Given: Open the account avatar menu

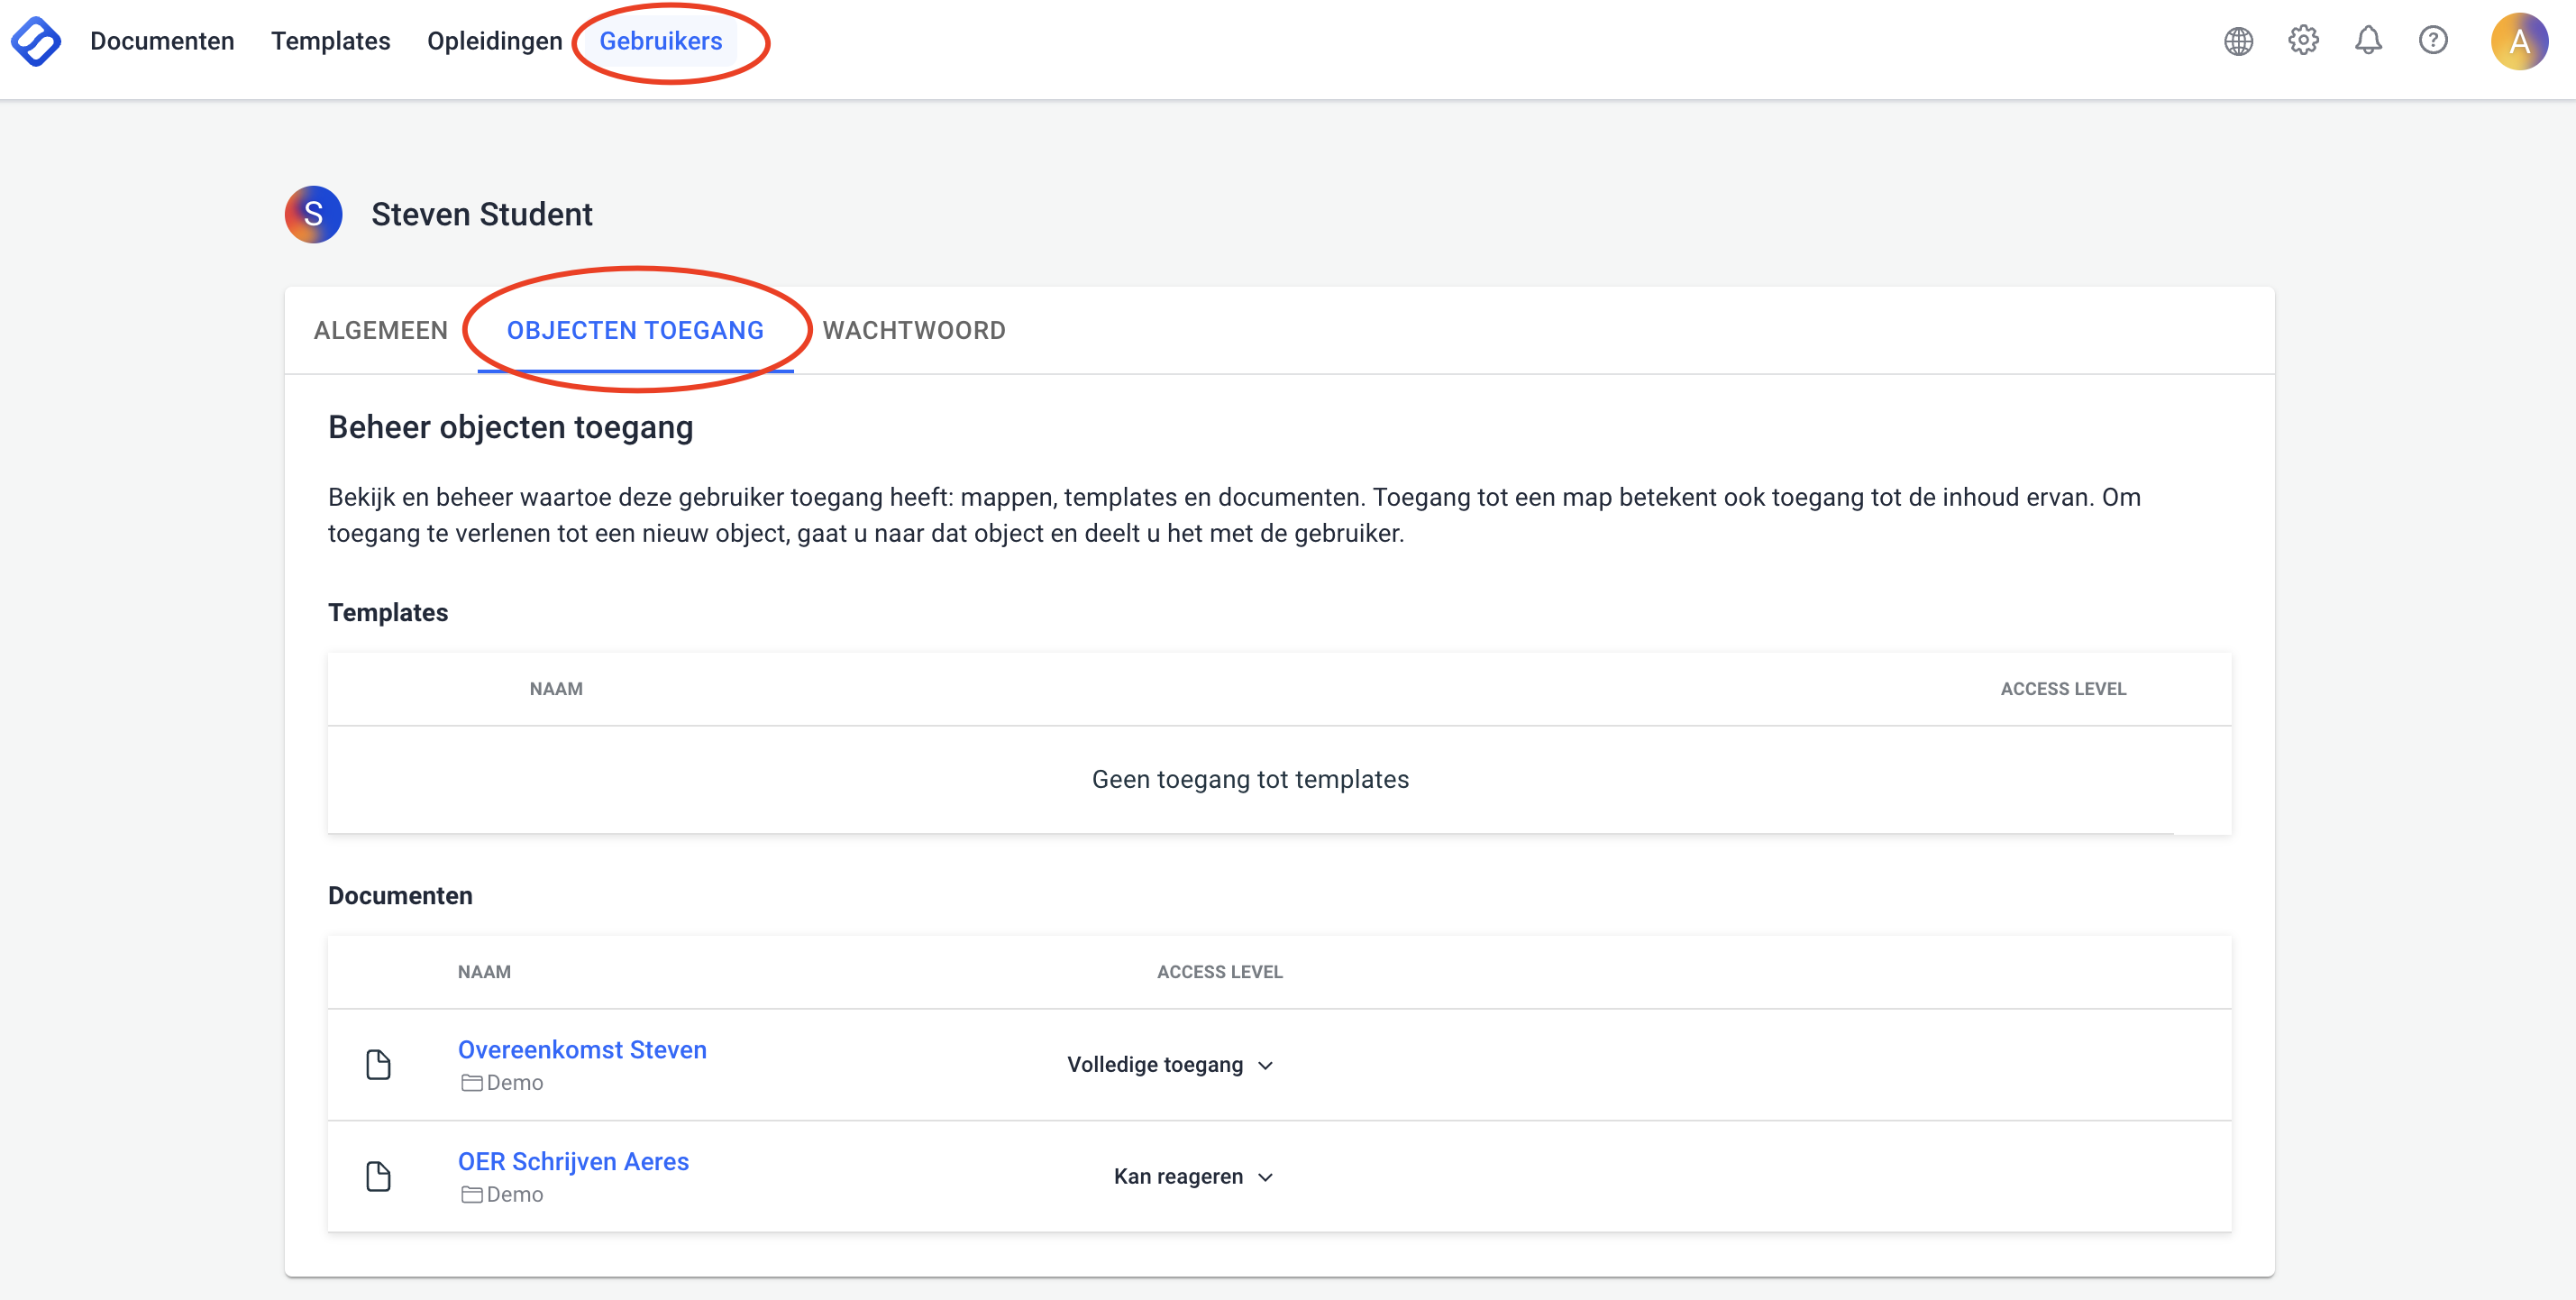Looking at the screenshot, I should click(2519, 42).
